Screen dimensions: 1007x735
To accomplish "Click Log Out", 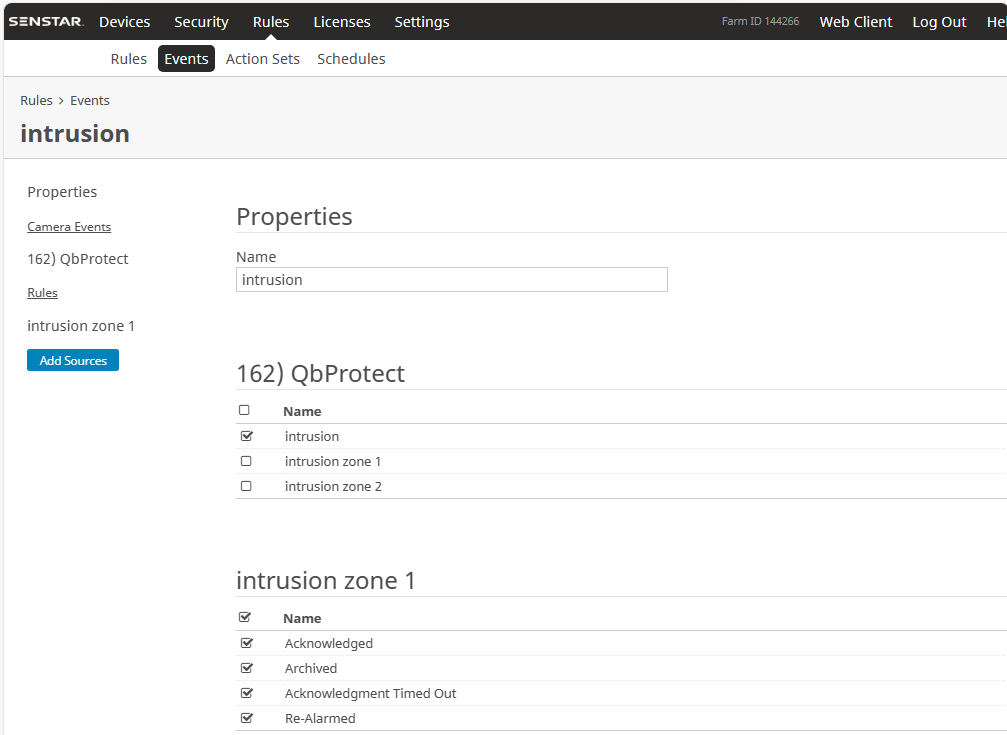I will click(x=939, y=22).
